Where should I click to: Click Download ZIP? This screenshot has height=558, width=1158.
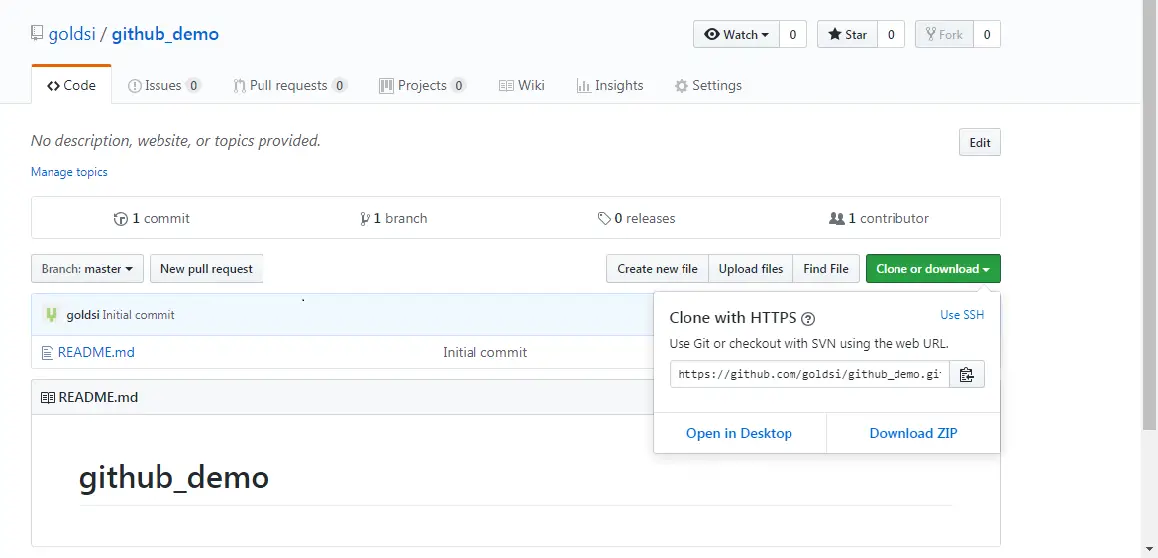coord(914,433)
